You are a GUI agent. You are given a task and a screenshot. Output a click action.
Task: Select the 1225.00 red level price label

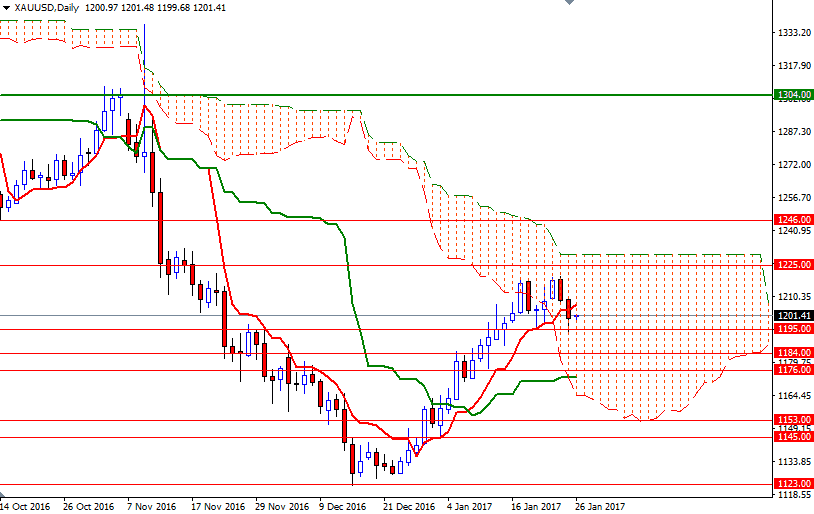(793, 265)
